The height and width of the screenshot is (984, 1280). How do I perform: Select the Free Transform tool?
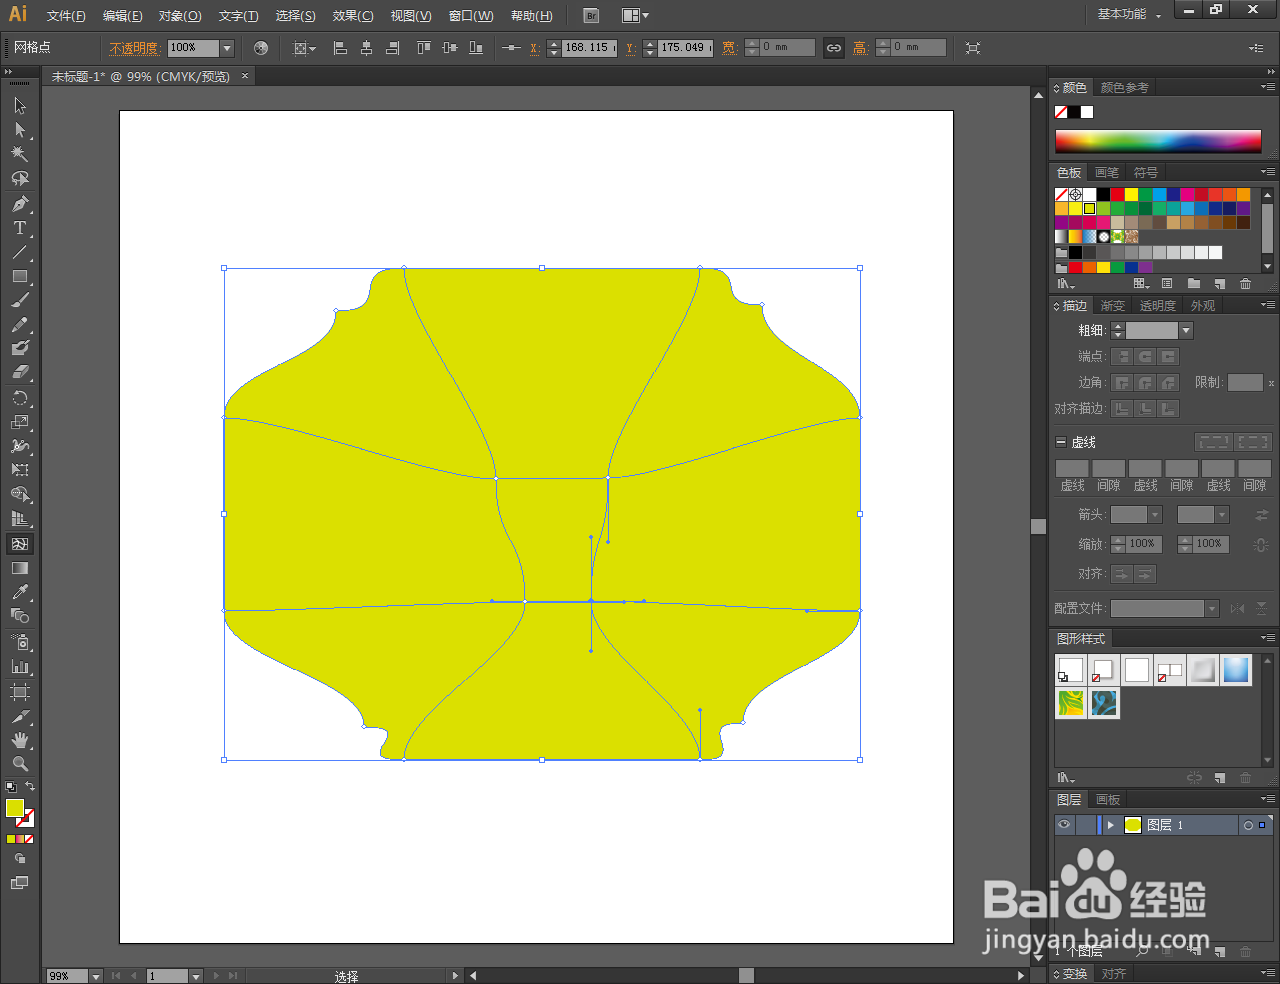coord(20,470)
